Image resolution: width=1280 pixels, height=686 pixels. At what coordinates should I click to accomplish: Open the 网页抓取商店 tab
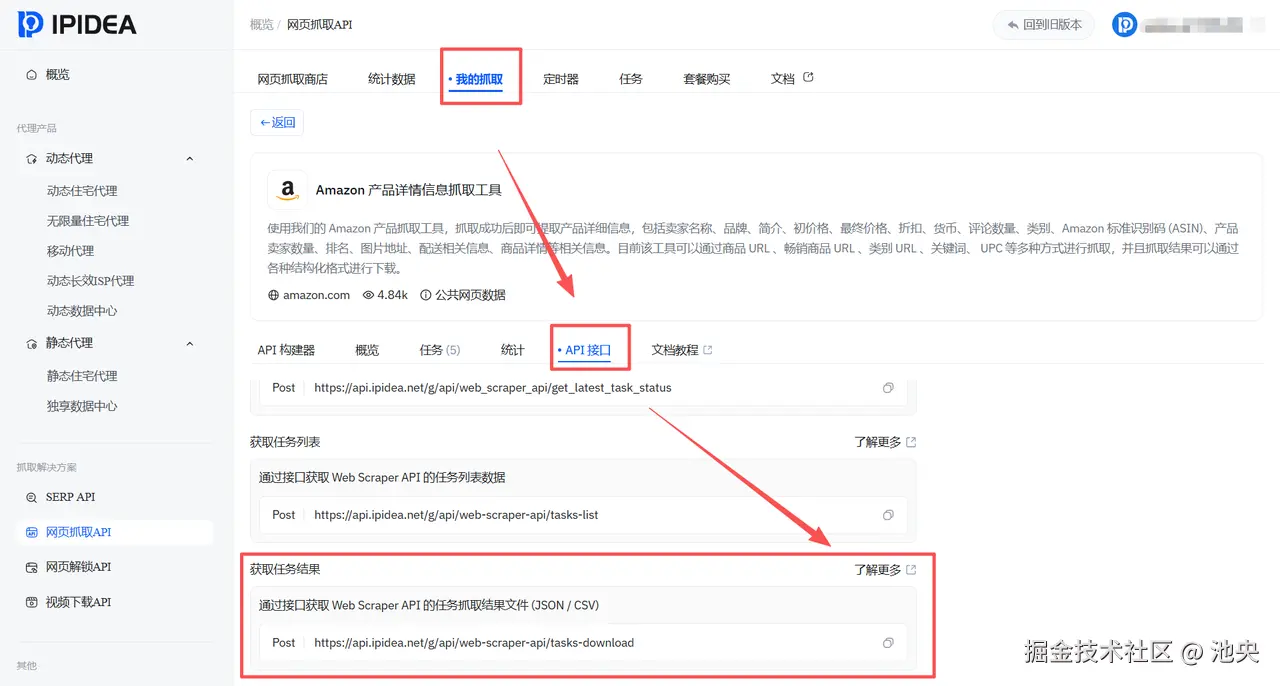coord(292,79)
